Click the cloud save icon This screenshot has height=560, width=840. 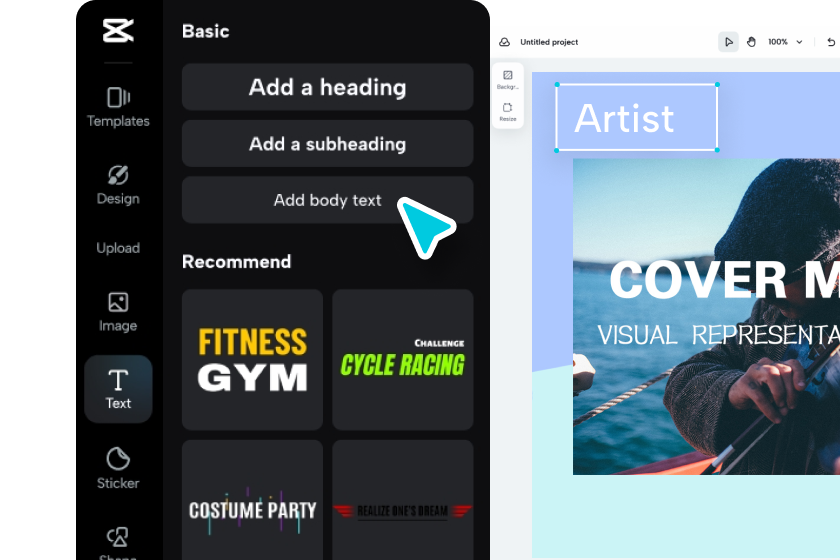click(504, 42)
